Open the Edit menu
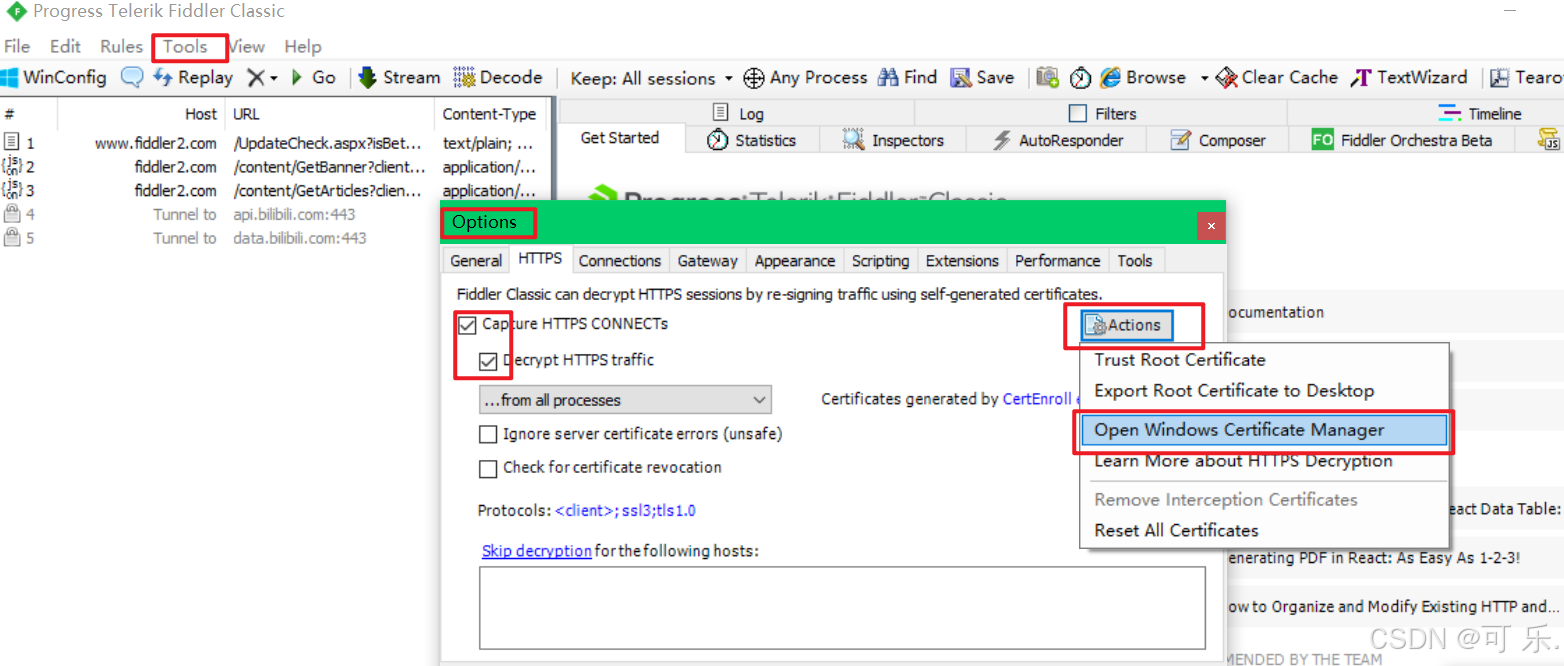The image size is (1564, 666). coord(65,46)
